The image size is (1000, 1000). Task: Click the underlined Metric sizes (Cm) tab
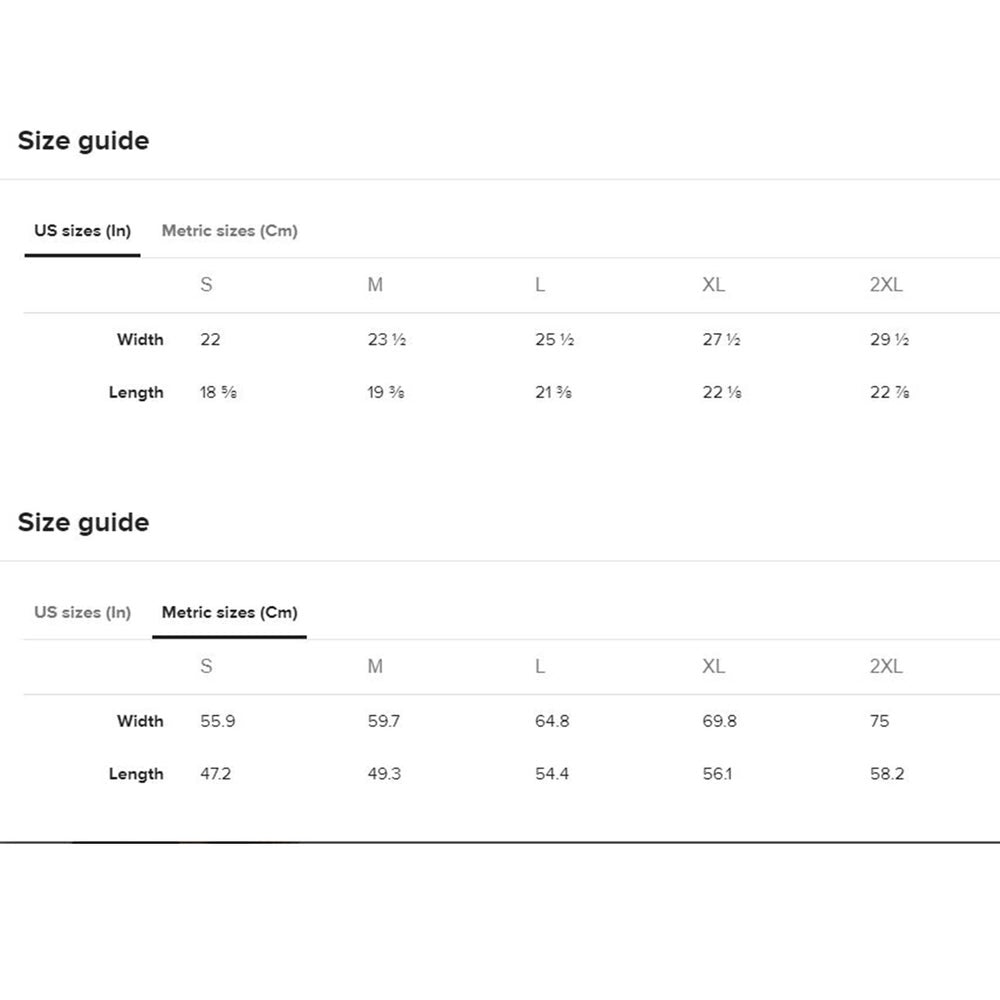[229, 612]
